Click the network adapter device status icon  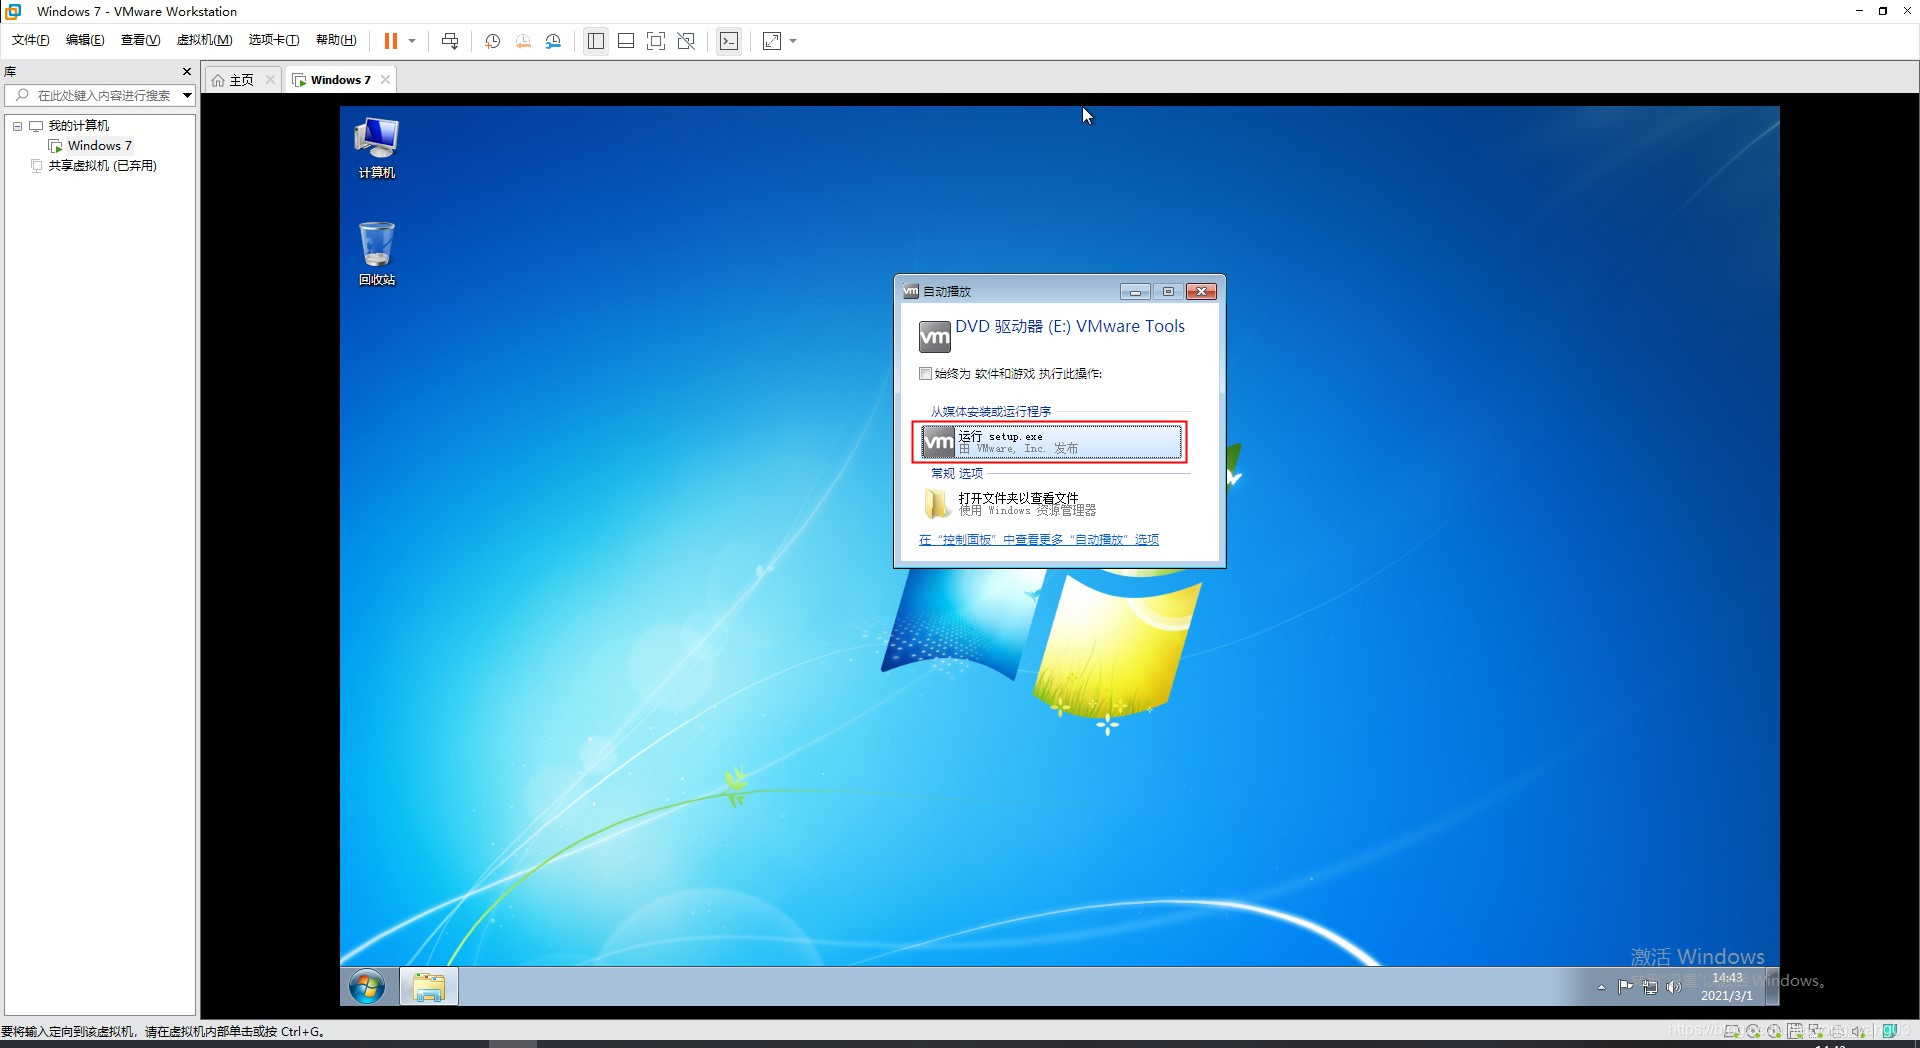coord(1816,1031)
